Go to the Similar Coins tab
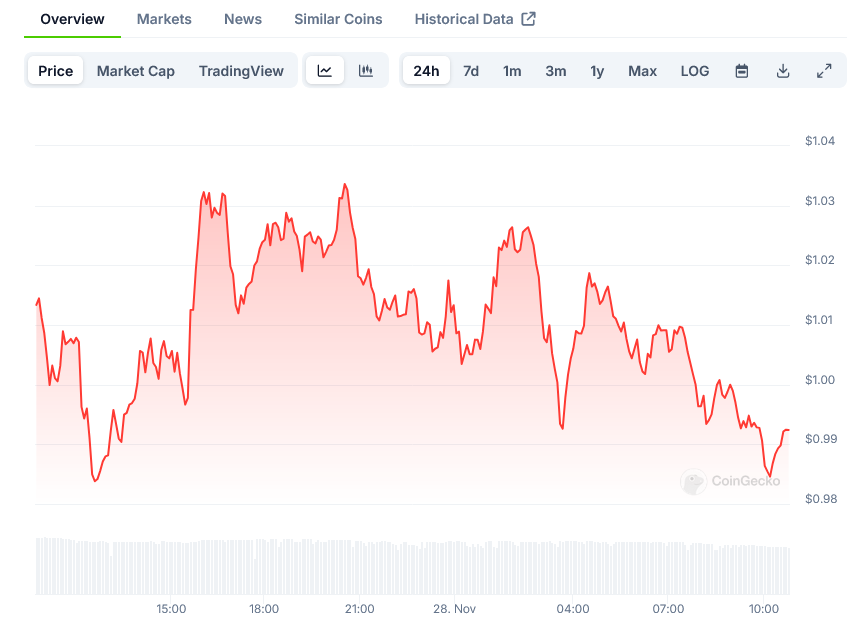 [x=338, y=19]
